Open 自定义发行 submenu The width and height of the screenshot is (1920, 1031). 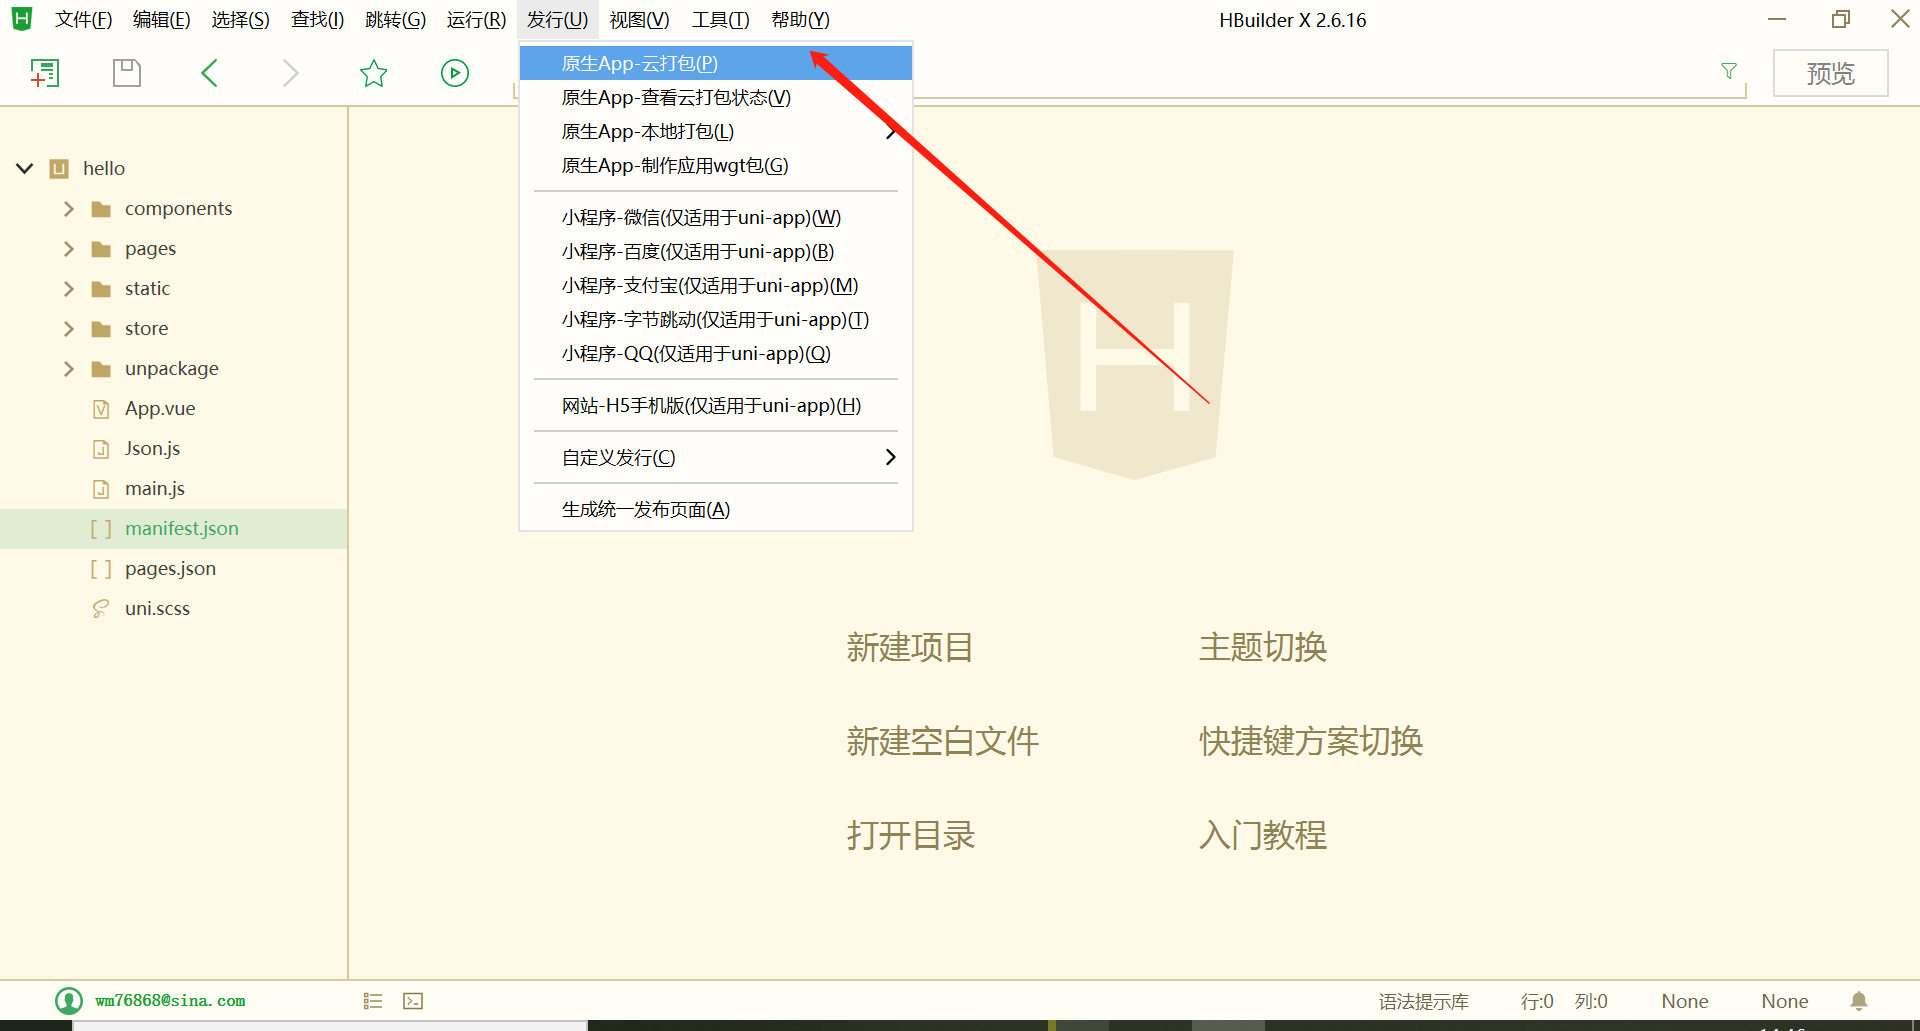coord(716,458)
